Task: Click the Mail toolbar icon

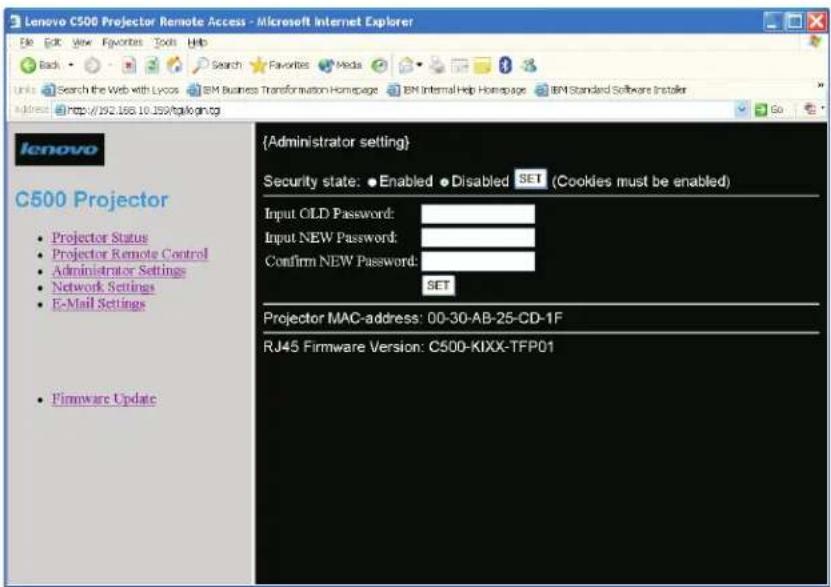Action: [406, 65]
